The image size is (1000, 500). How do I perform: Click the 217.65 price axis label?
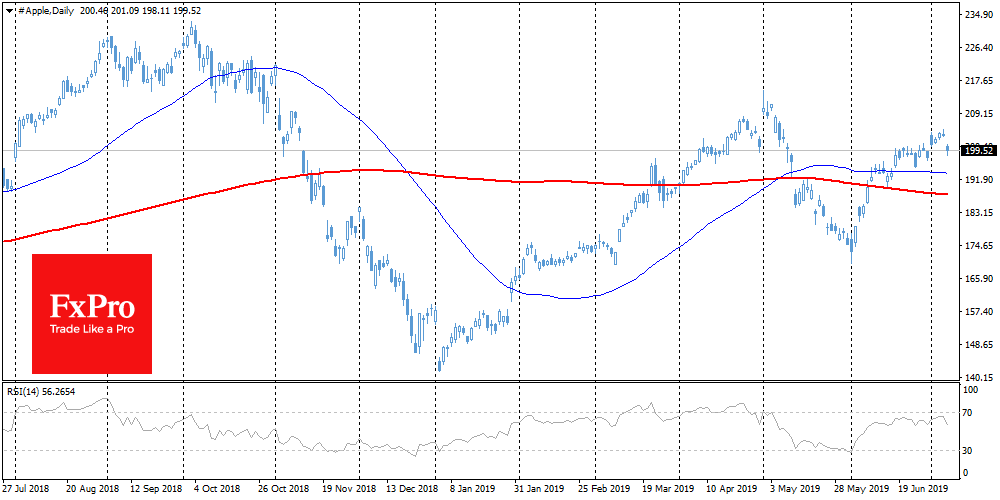(x=978, y=81)
